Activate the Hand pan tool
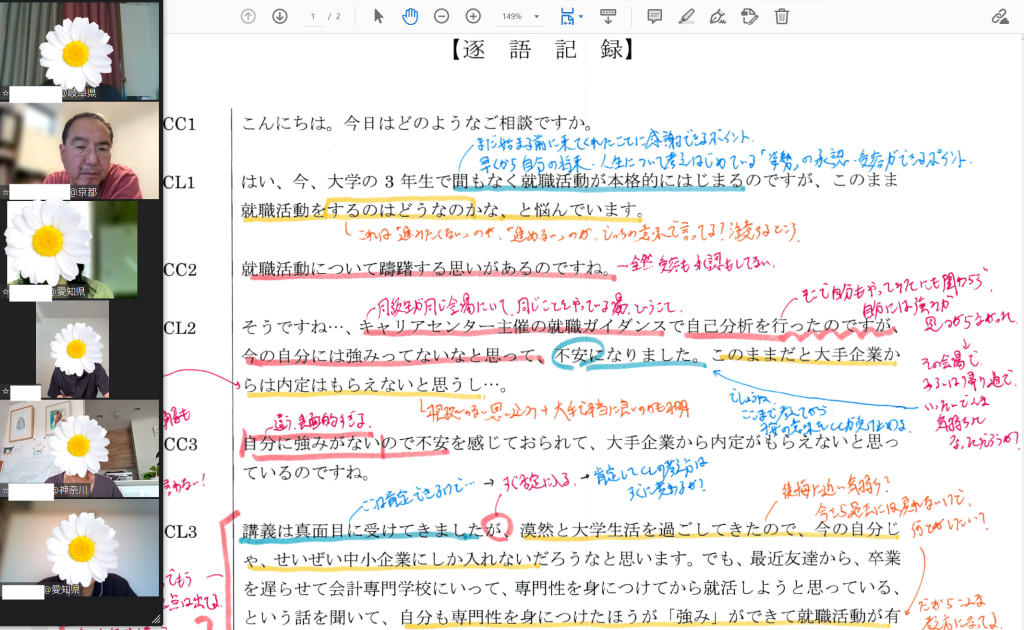 click(409, 16)
